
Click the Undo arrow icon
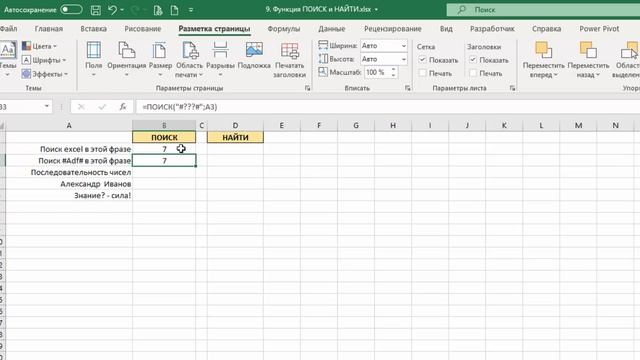tap(112, 9)
